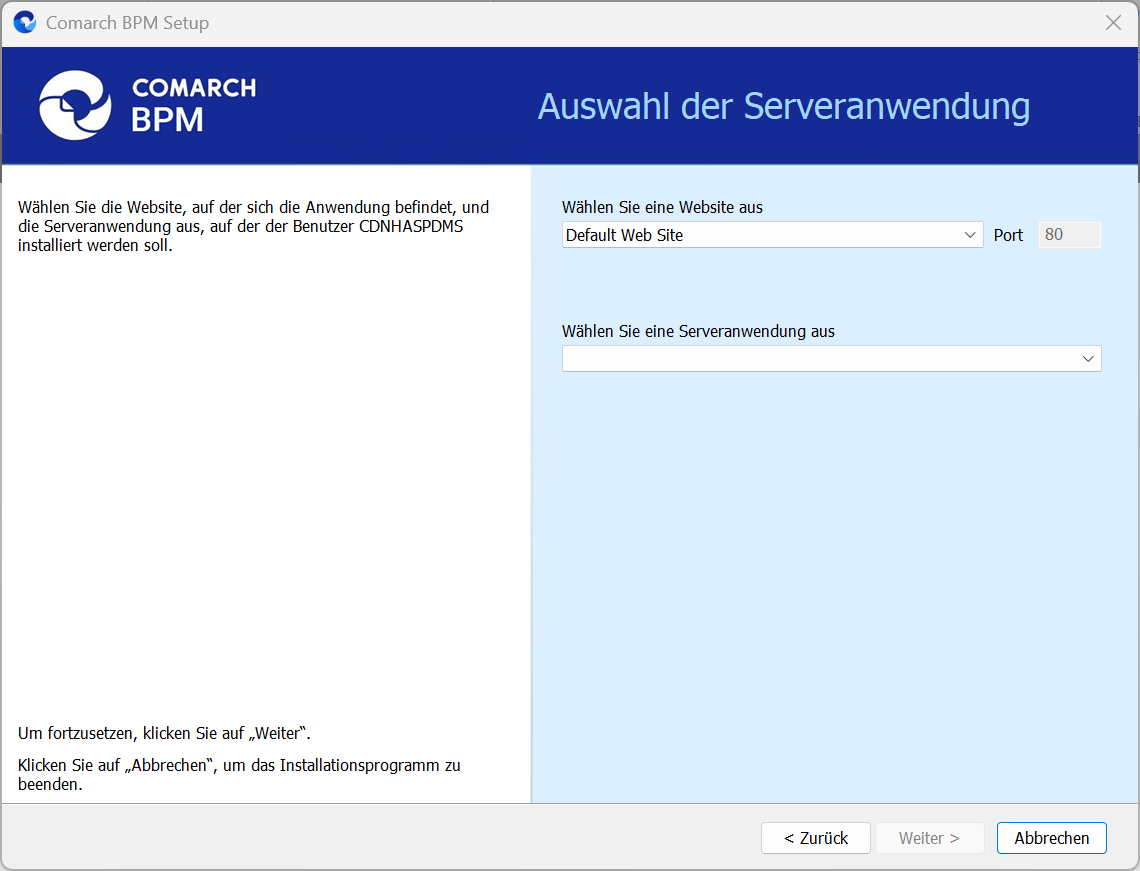This screenshot has width=1140, height=871.
Task: Click the description paragraph mentioning CDNHASPDMS
Action: 253,226
